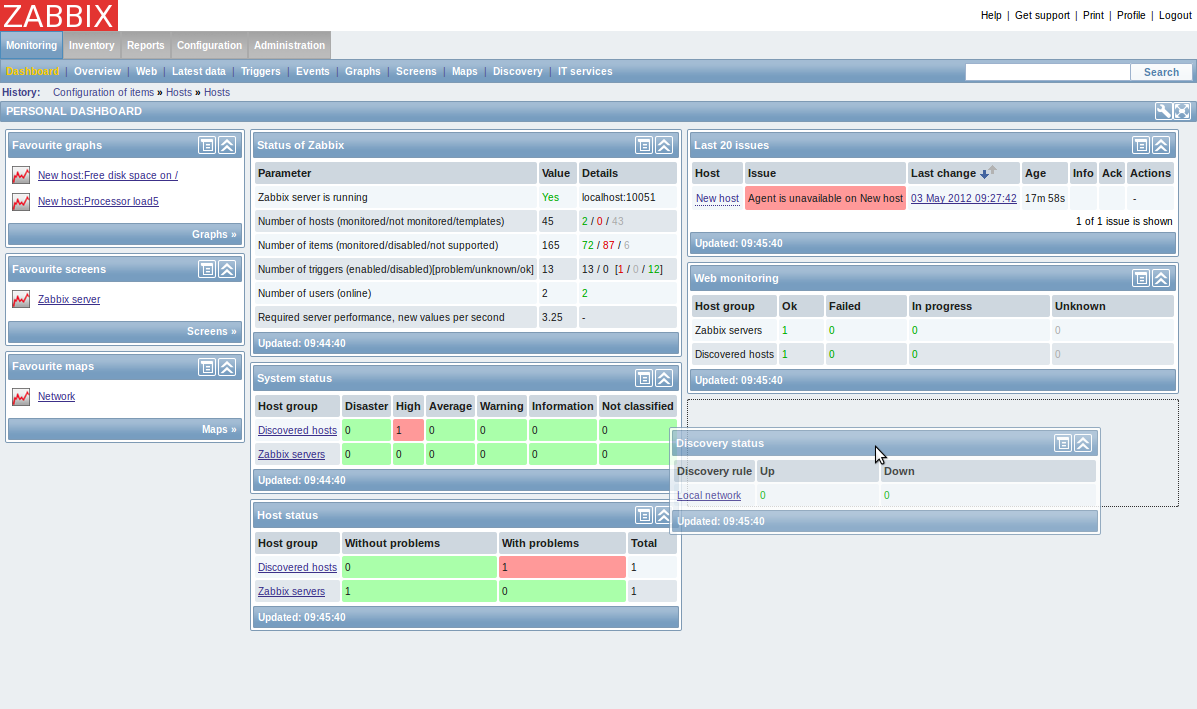
Task: Collapse the Last 20 issues widget
Action: tap(1161, 145)
